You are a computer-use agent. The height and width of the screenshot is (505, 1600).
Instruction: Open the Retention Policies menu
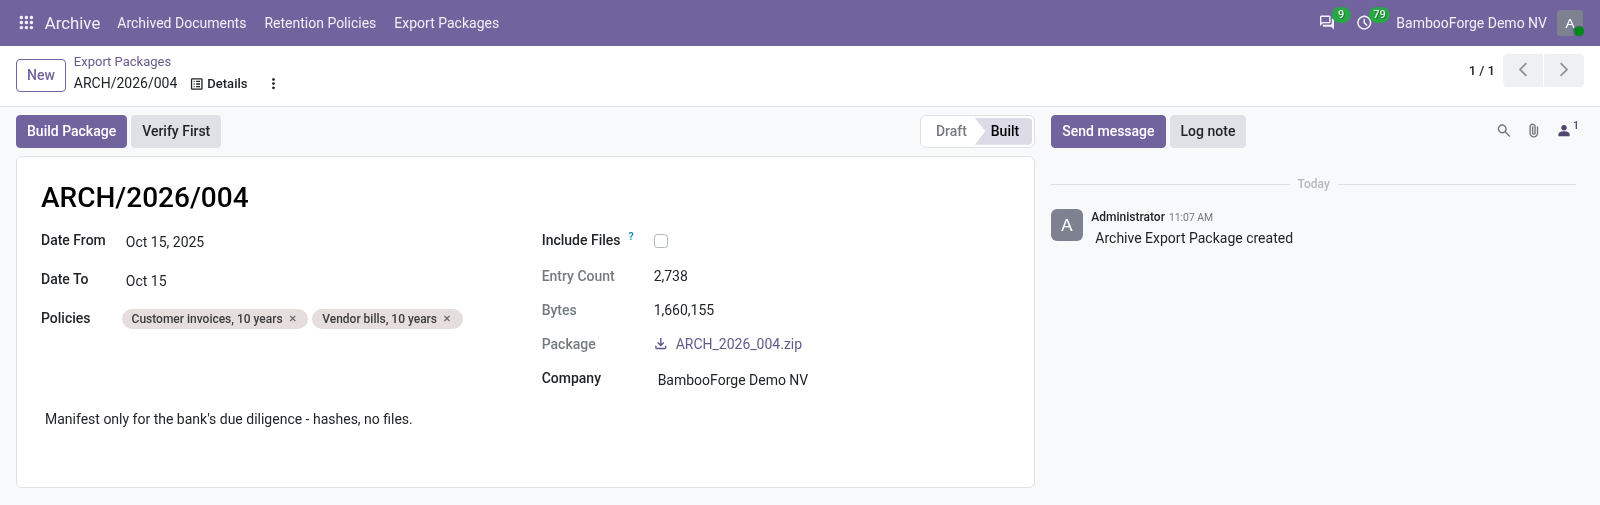point(320,23)
